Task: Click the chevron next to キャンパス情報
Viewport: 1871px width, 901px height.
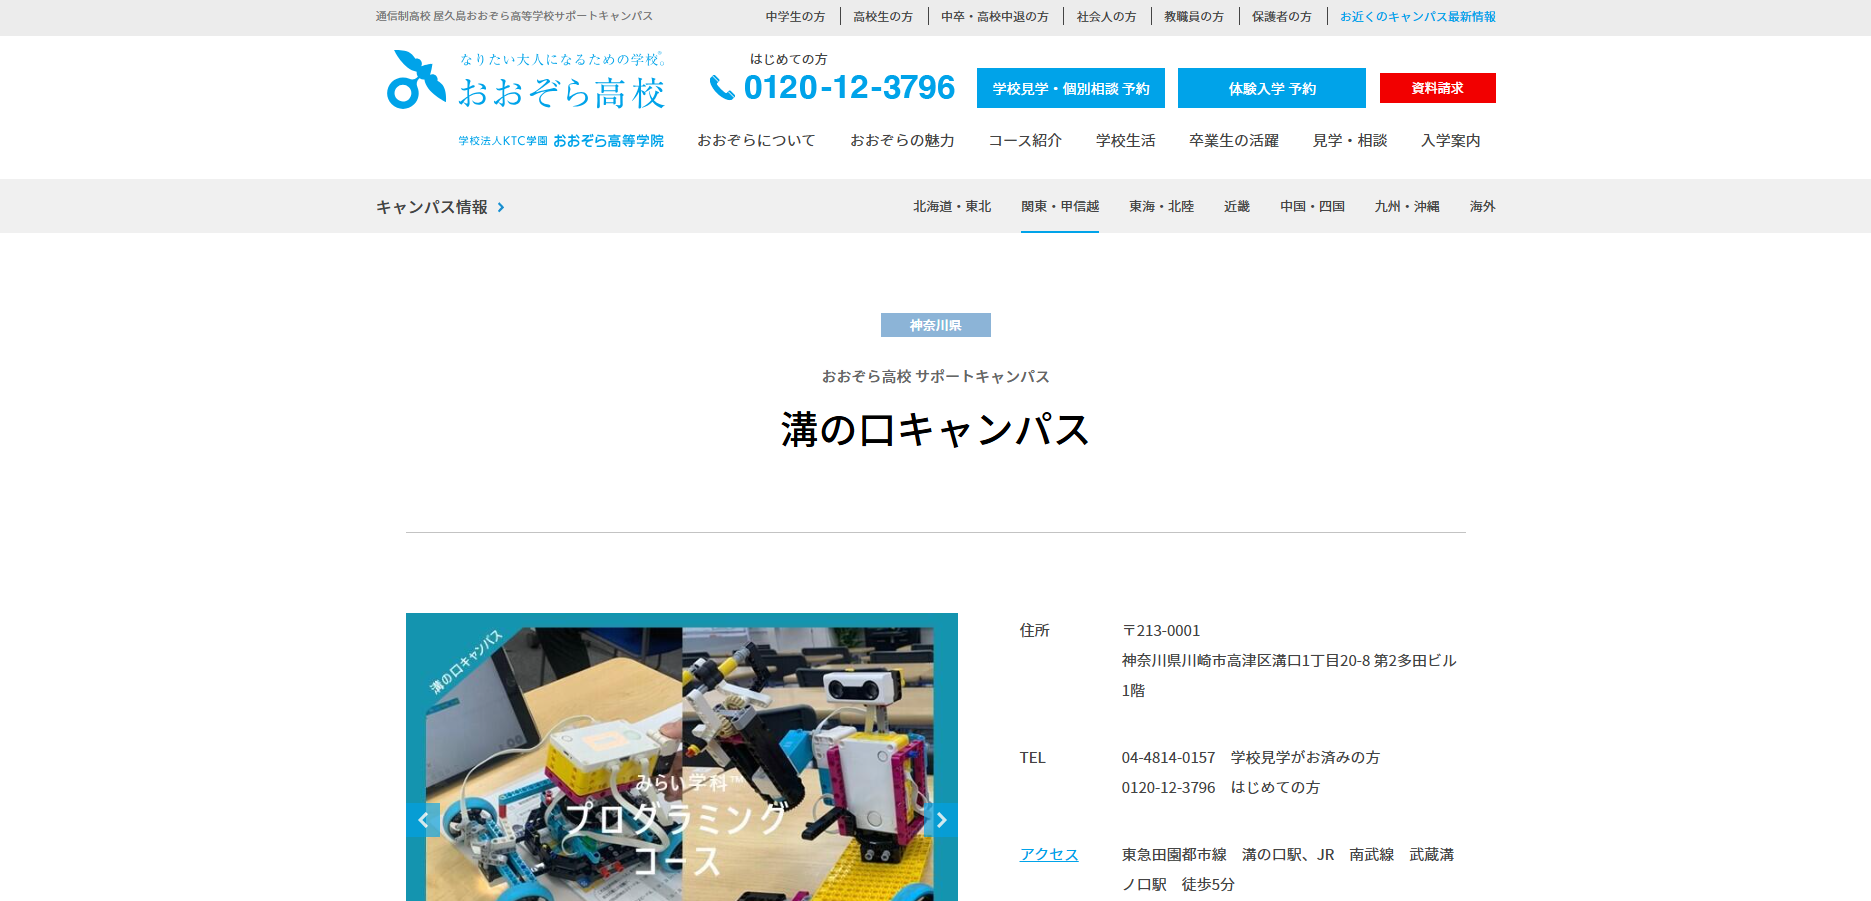Action: 501,207
